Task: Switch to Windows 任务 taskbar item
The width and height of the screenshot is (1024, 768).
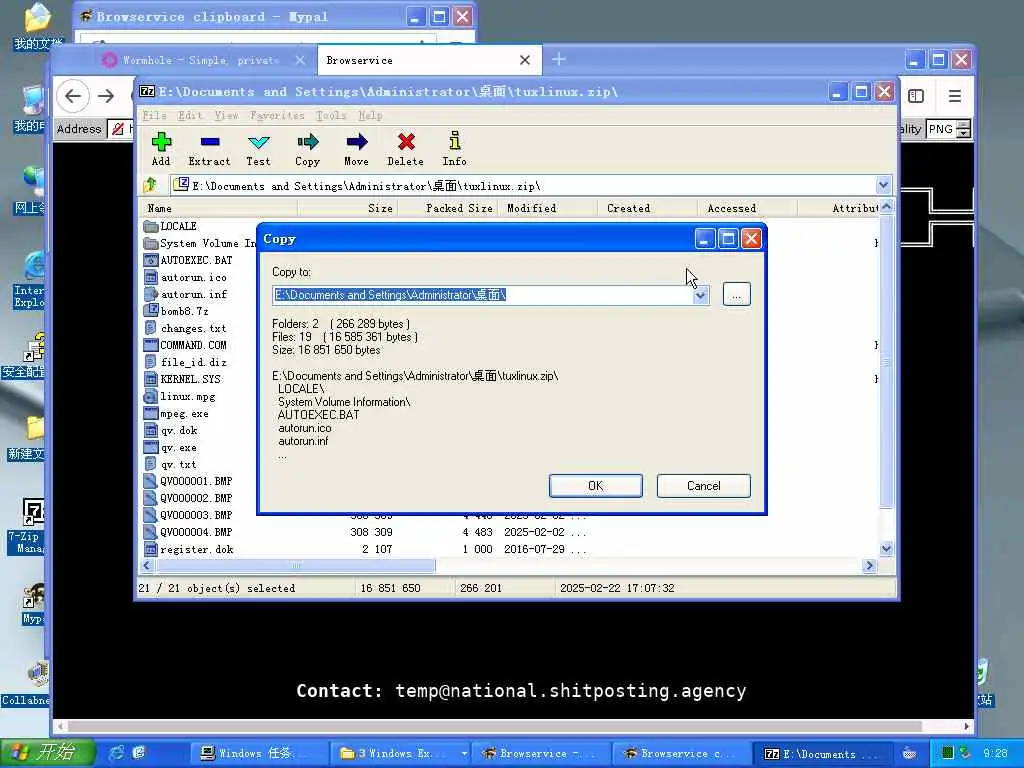Action: coord(257,754)
